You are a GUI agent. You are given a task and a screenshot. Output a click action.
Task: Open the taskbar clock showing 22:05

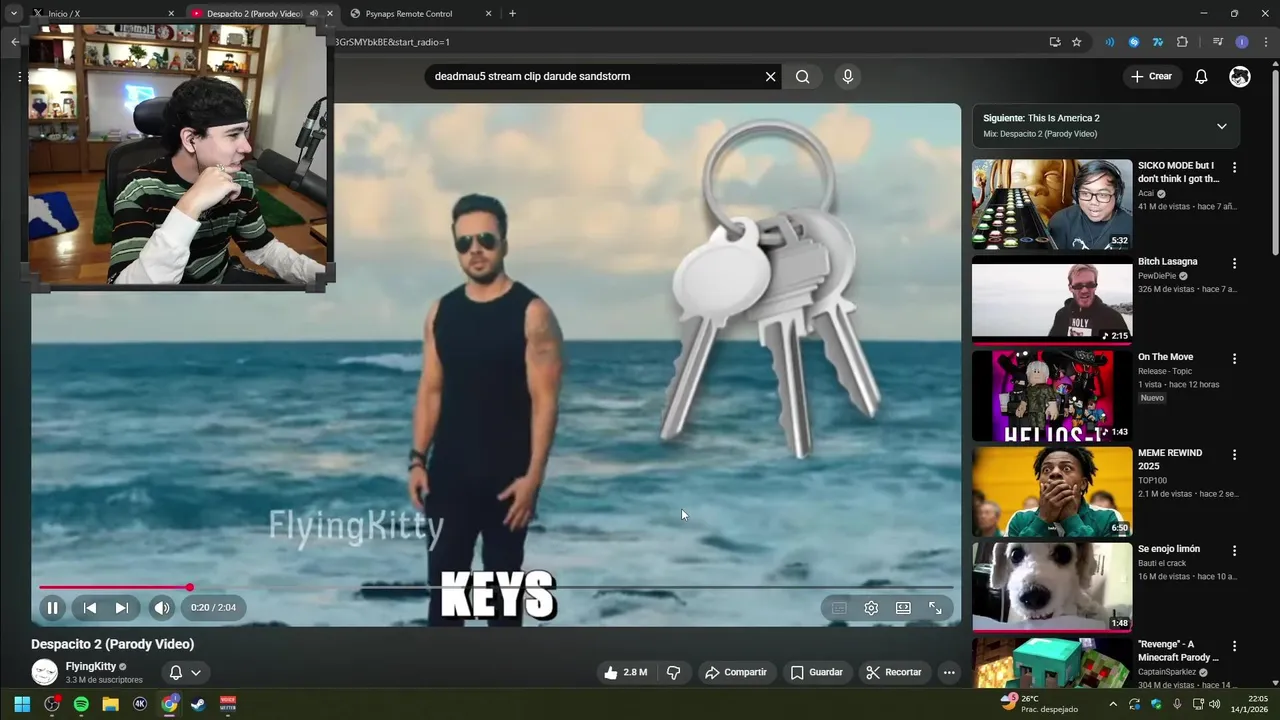point(1249,704)
